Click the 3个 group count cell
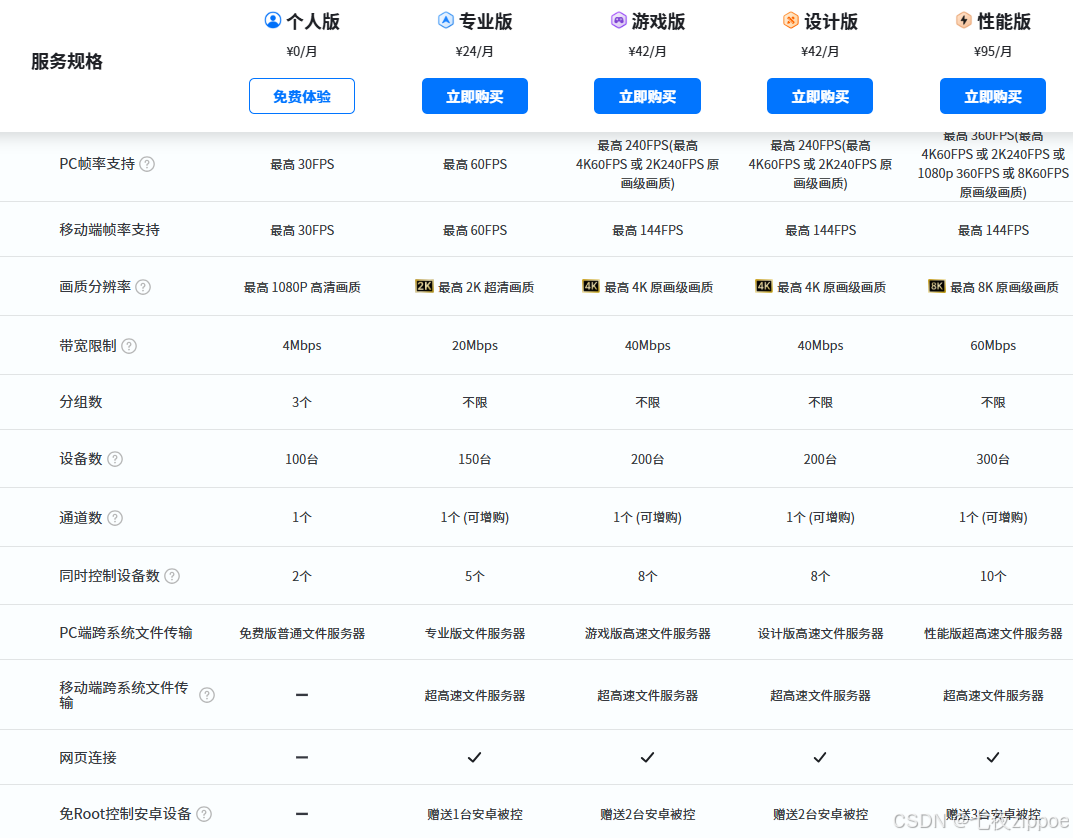 pos(302,403)
